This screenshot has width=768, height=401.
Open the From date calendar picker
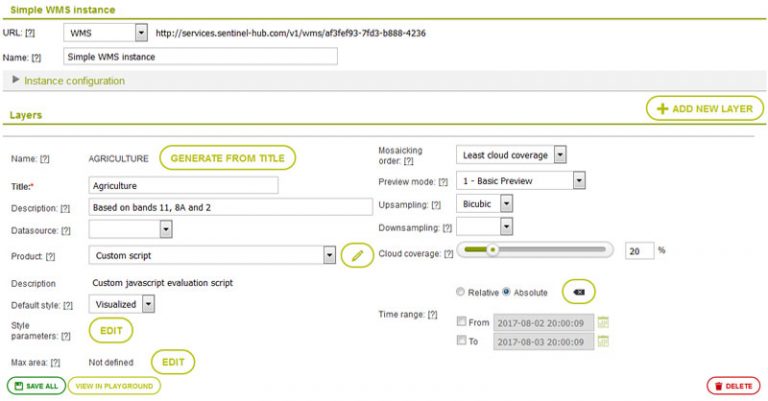point(603,322)
